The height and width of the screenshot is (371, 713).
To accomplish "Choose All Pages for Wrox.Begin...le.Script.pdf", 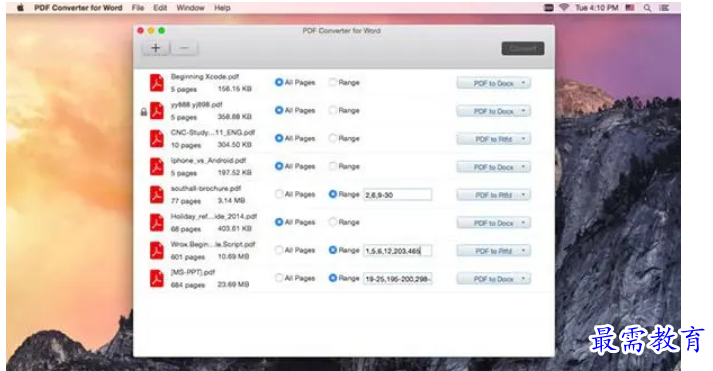I will pos(279,250).
